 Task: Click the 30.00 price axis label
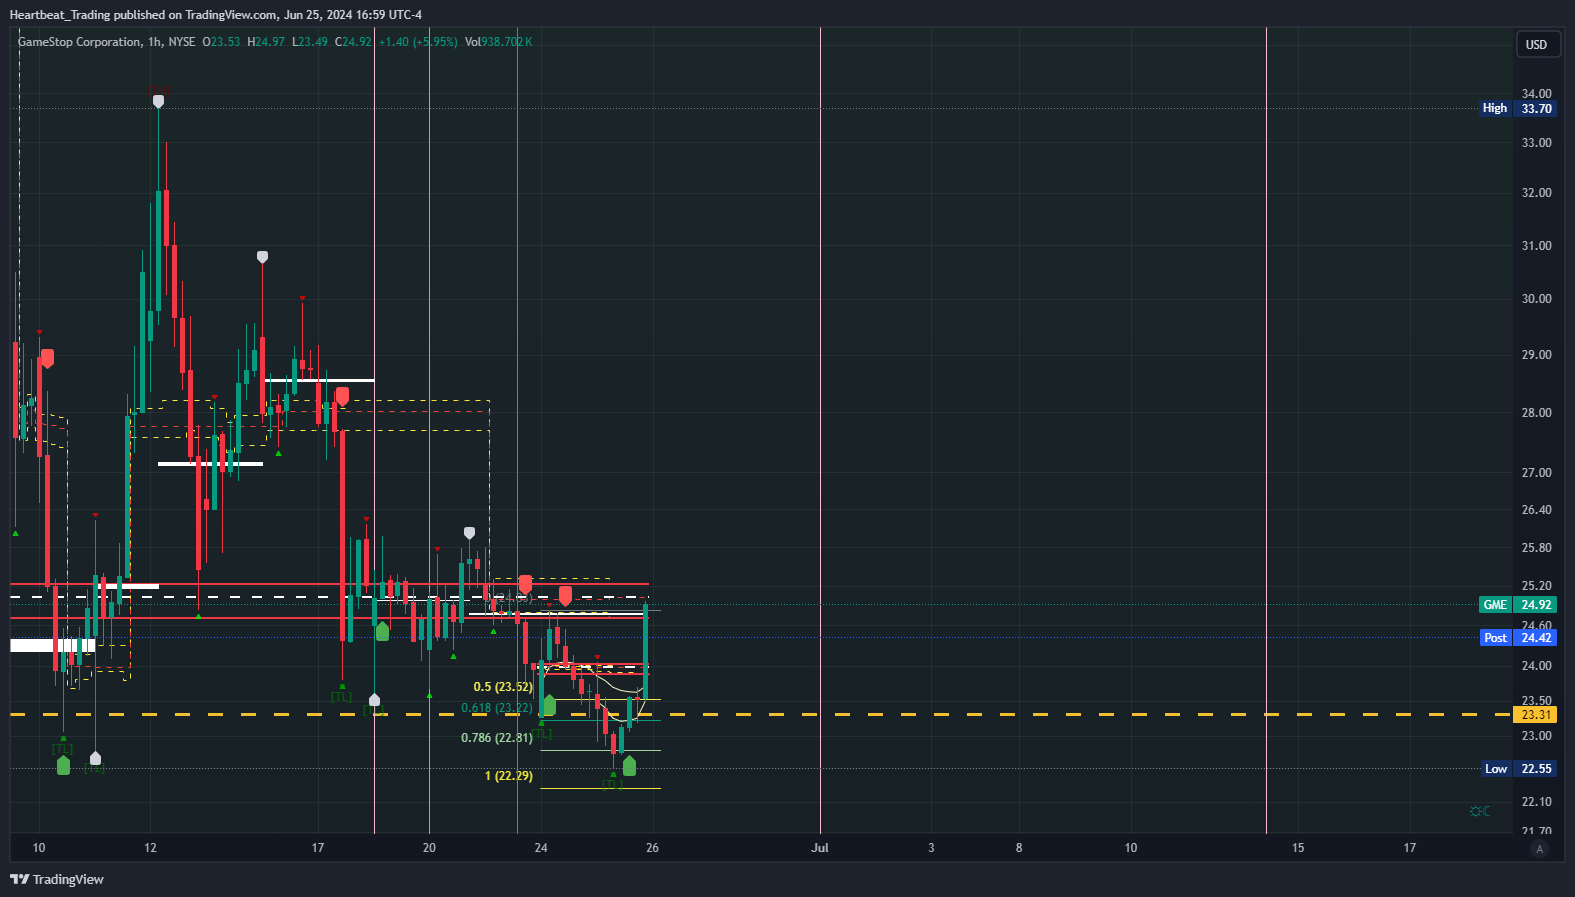pyautogui.click(x=1536, y=299)
